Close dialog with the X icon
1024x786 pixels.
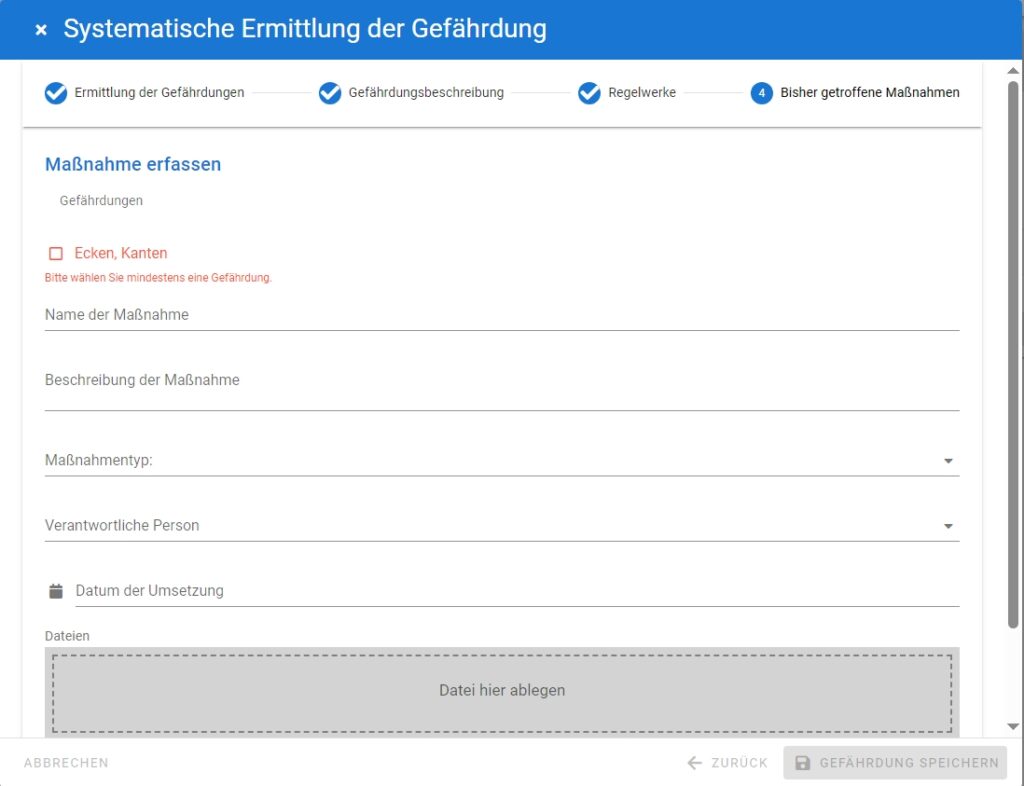41,30
